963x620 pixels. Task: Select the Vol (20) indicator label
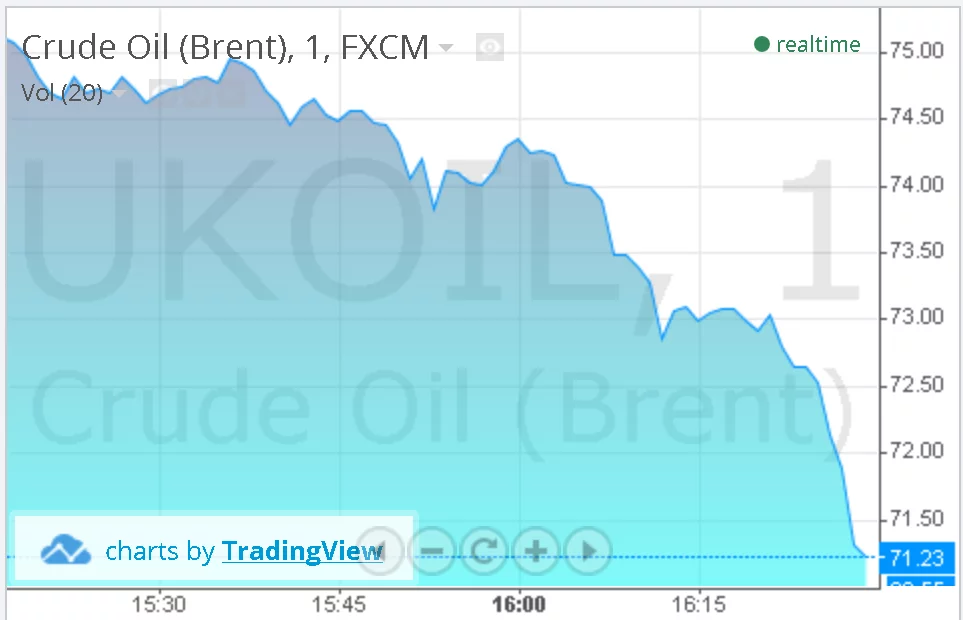point(61,94)
